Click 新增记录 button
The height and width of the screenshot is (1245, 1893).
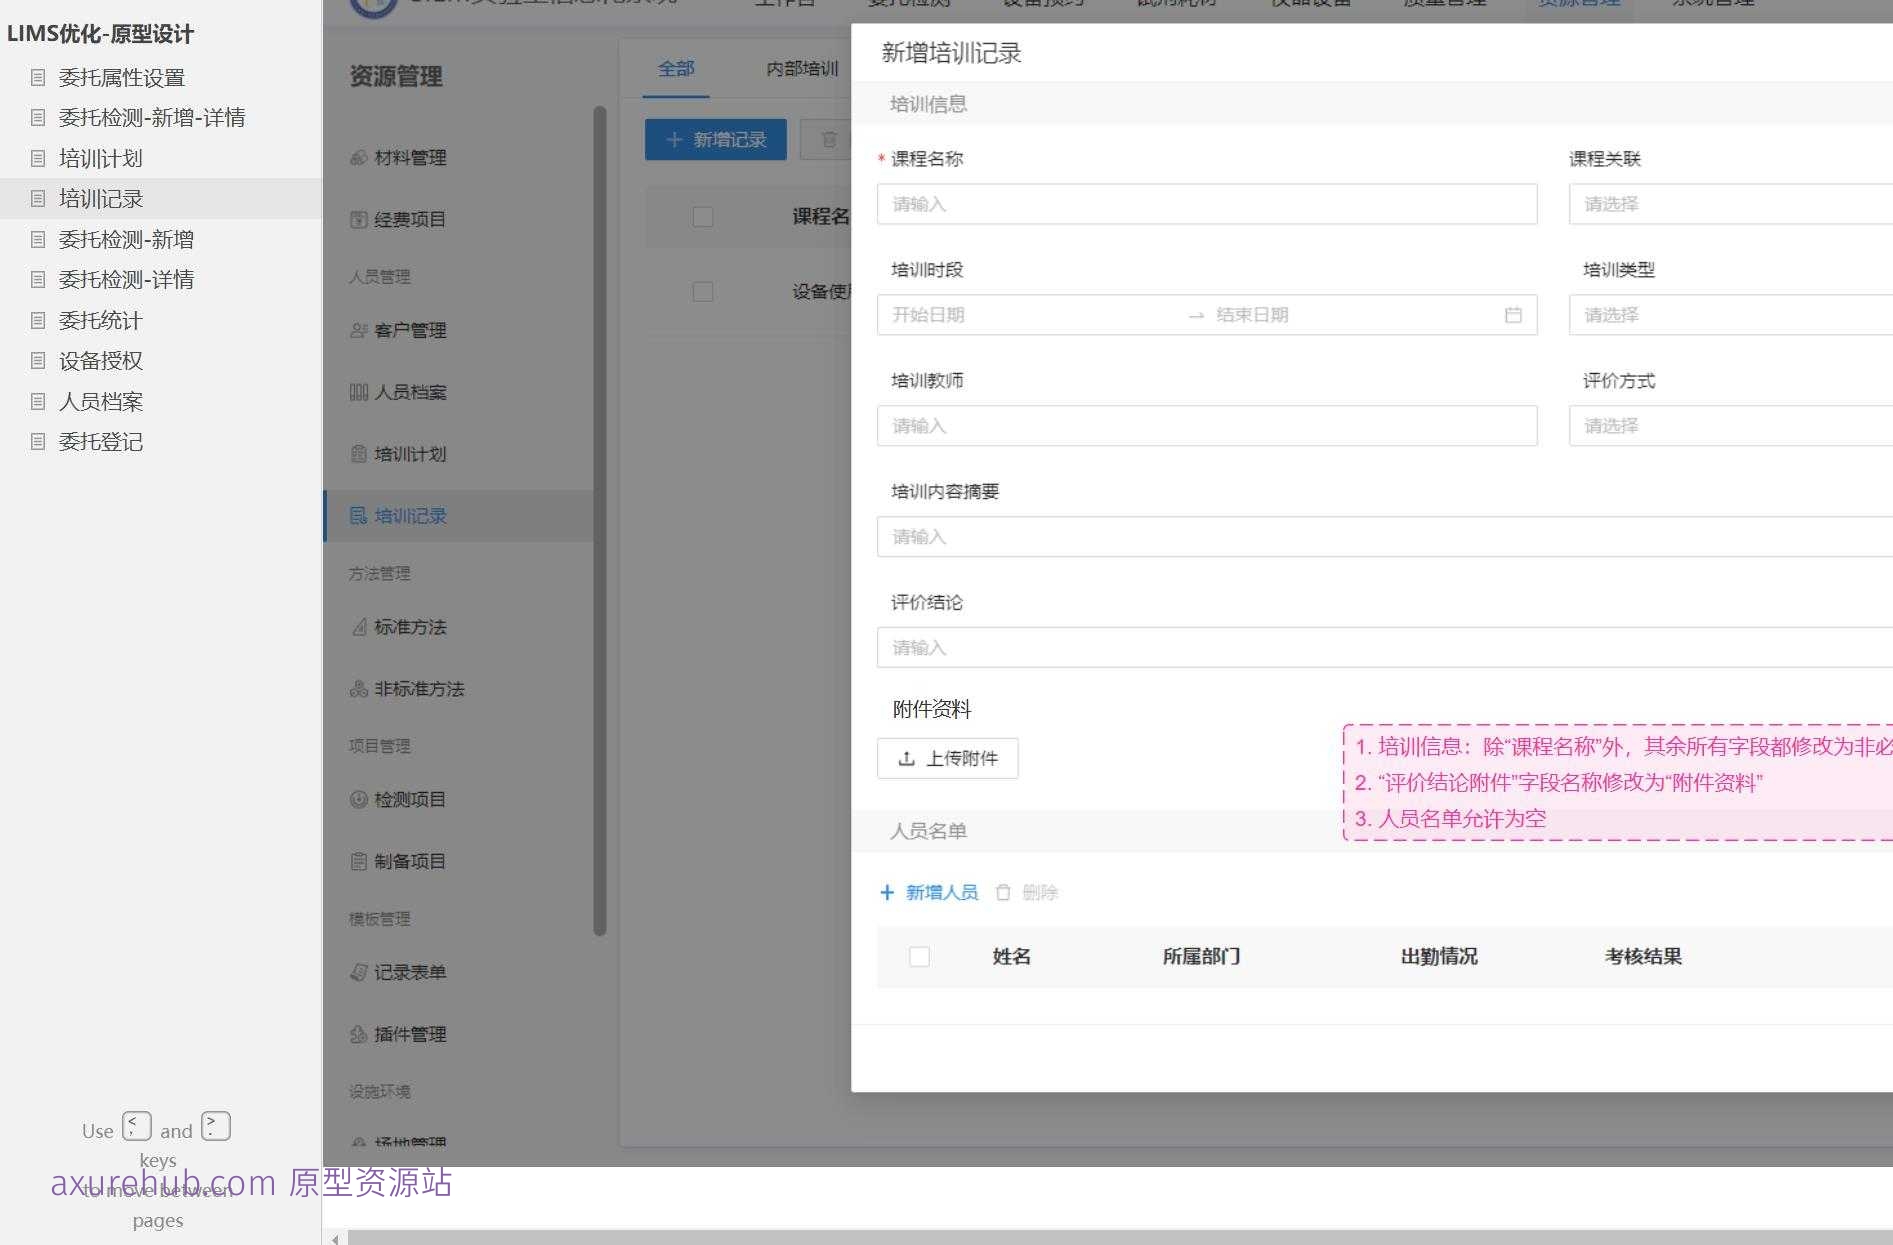coord(716,140)
